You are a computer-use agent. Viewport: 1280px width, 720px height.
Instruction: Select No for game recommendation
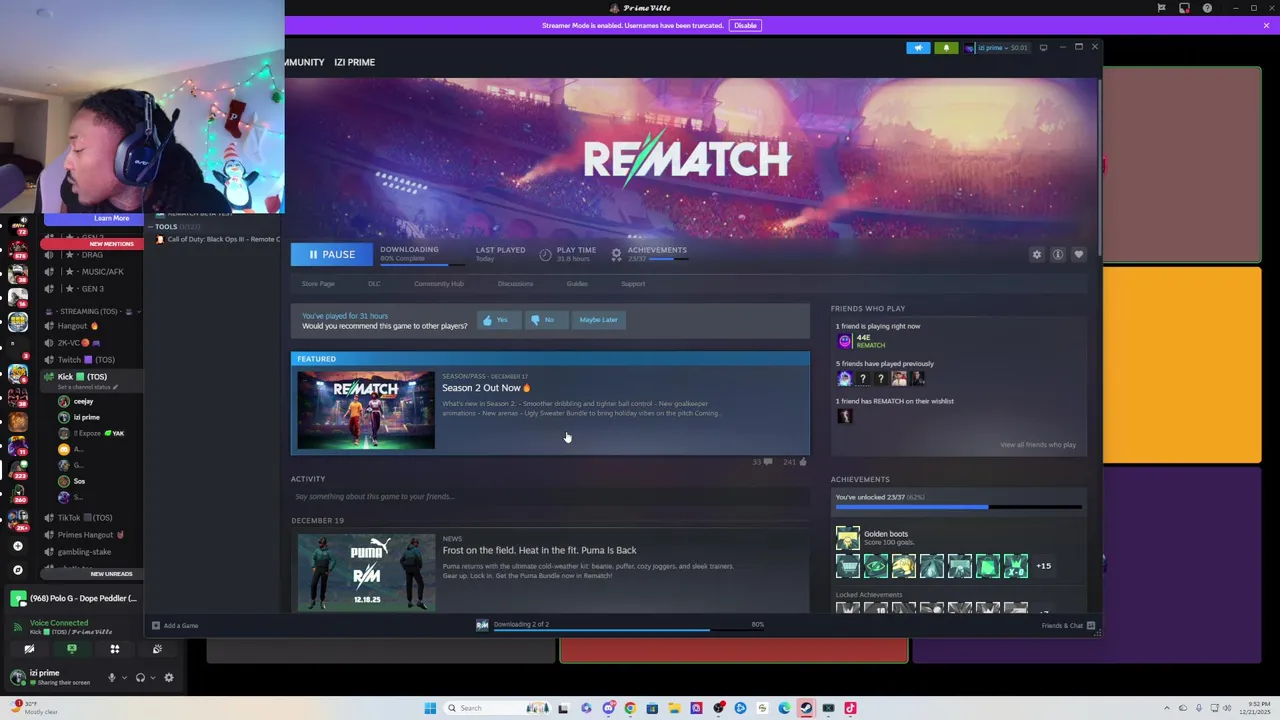click(x=545, y=320)
